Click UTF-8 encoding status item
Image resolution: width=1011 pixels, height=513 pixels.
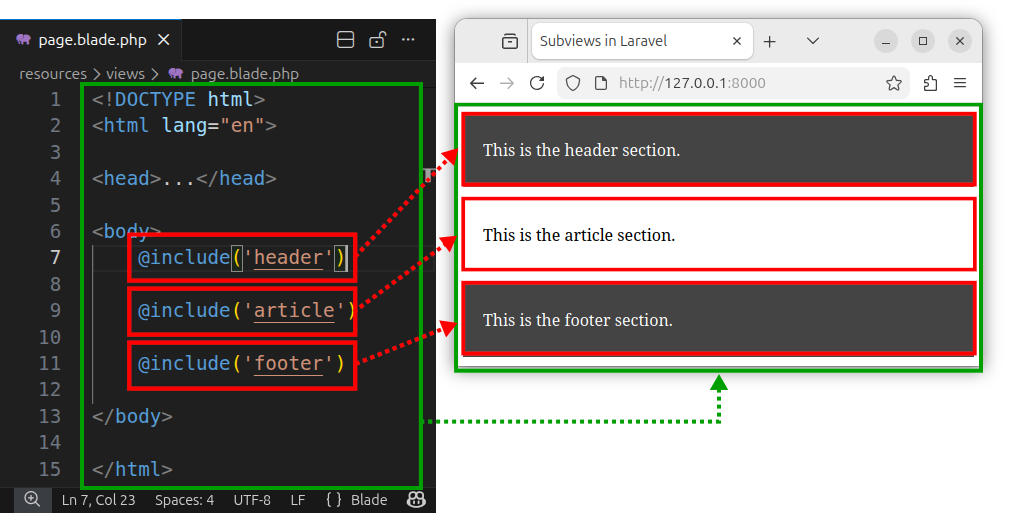point(252,500)
